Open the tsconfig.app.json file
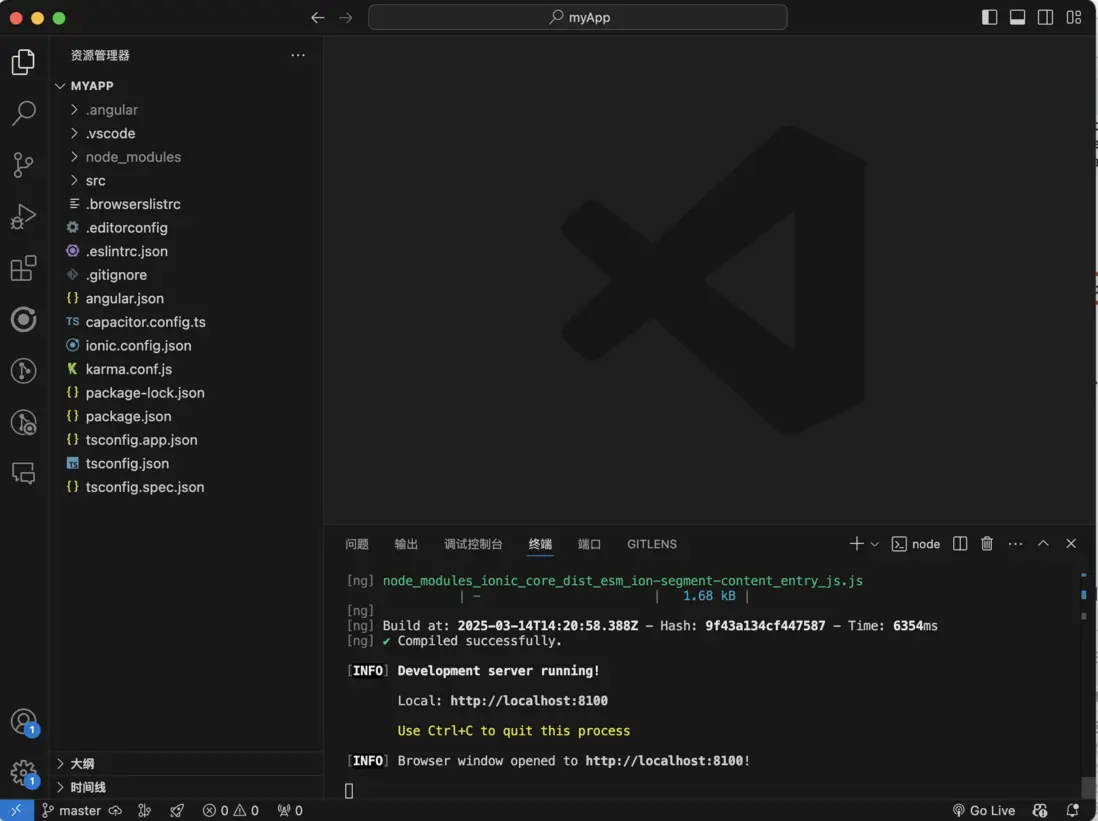Viewport: 1098px width, 821px height. tap(187, 440)
